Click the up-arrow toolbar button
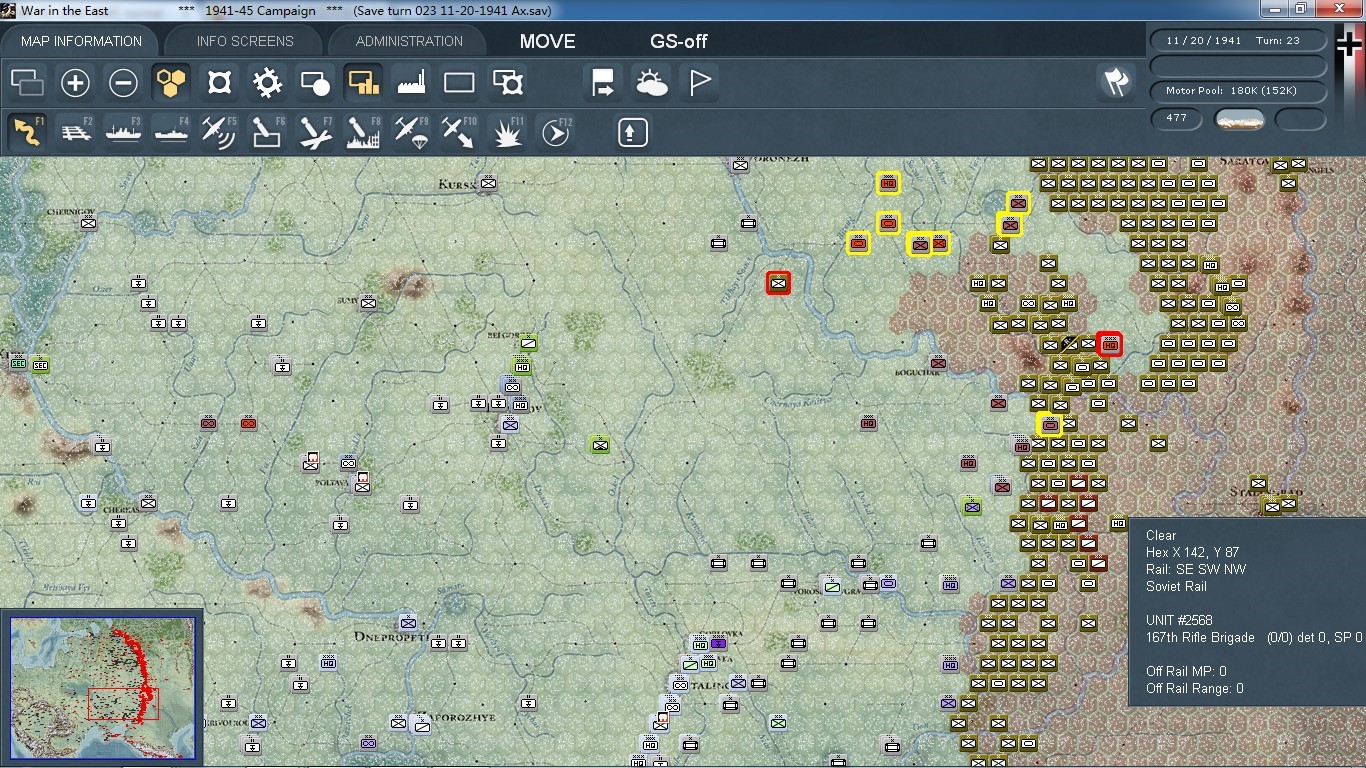The width and height of the screenshot is (1366, 768). point(632,132)
